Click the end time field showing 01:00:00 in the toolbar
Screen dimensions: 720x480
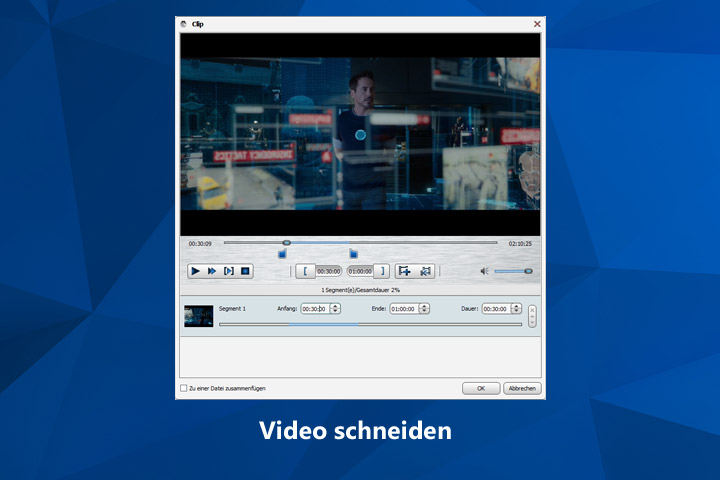point(360,271)
